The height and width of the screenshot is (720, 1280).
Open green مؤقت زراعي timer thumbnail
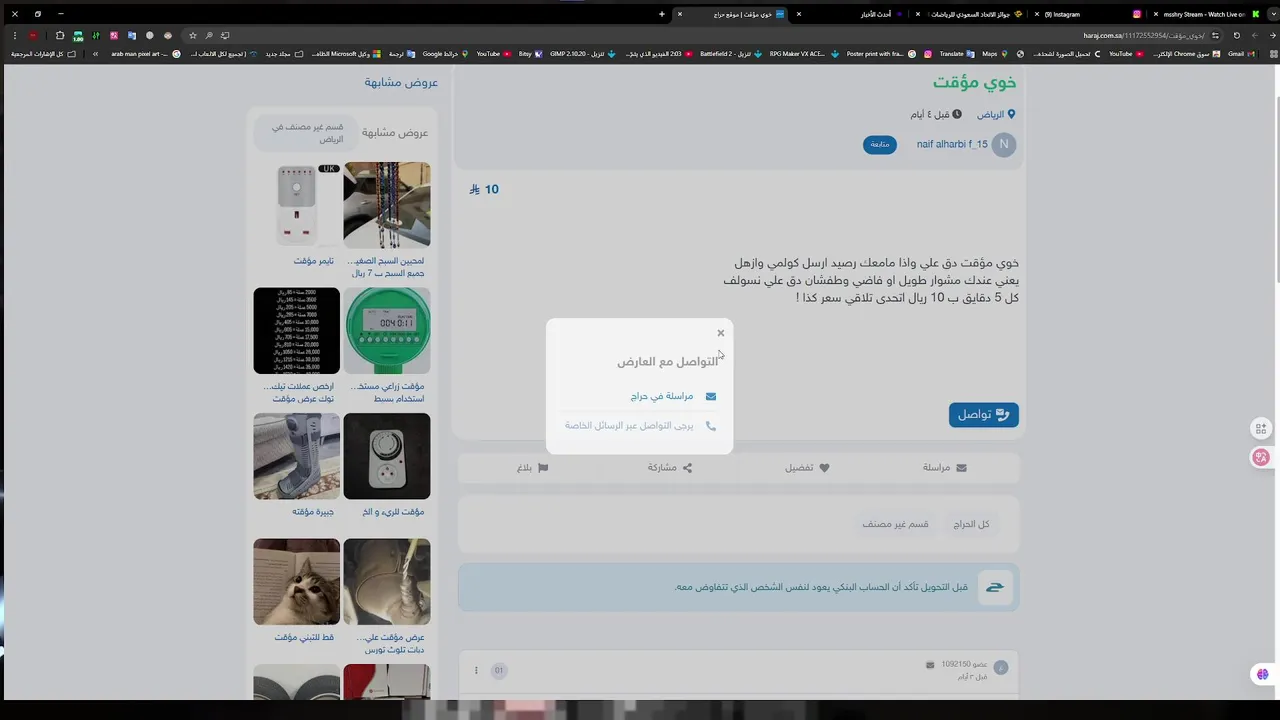click(387, 331)
